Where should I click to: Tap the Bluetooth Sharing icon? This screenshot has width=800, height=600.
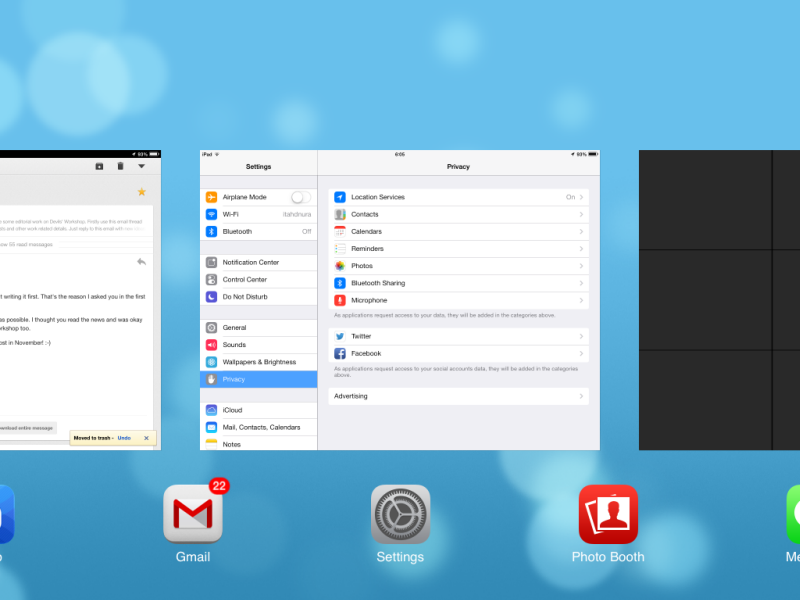(340, 283)
